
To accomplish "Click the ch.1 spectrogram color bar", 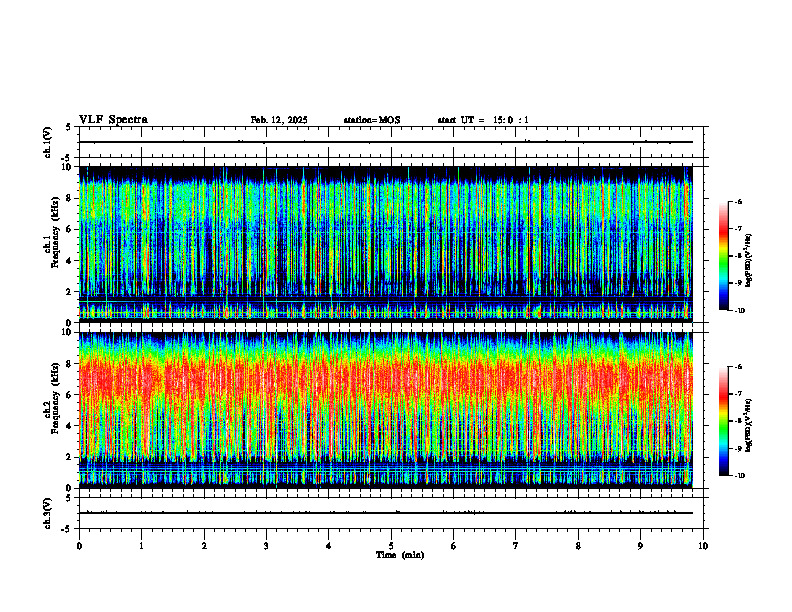I will (723, 256).
